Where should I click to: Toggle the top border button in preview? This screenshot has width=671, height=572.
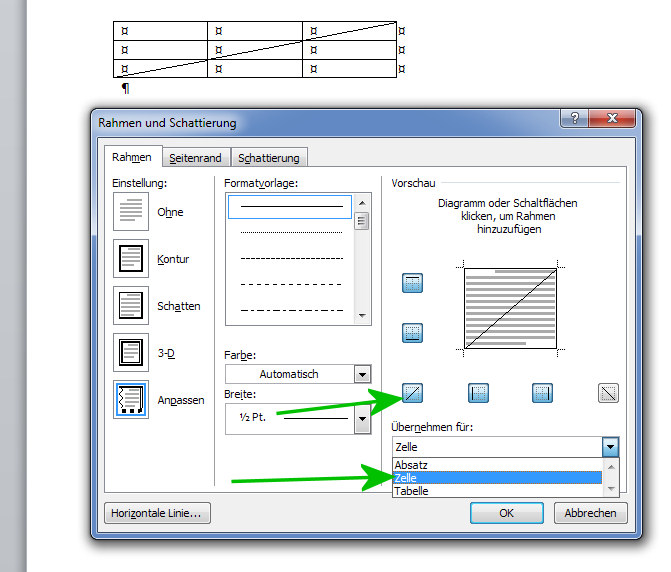click(412, 283)
